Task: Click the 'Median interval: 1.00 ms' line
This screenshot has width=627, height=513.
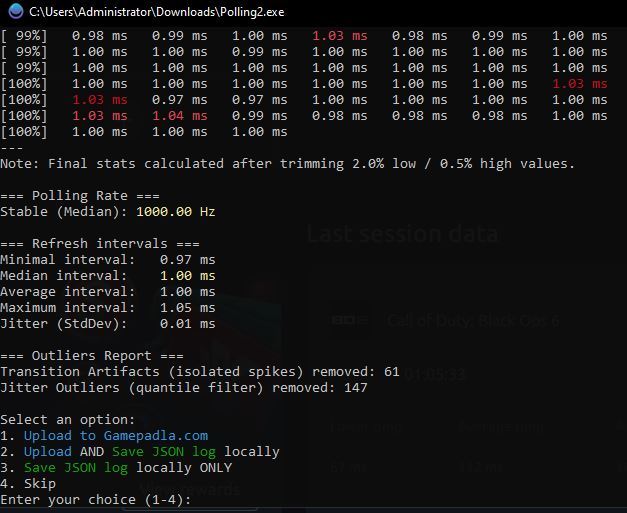Action: point(108,275)
